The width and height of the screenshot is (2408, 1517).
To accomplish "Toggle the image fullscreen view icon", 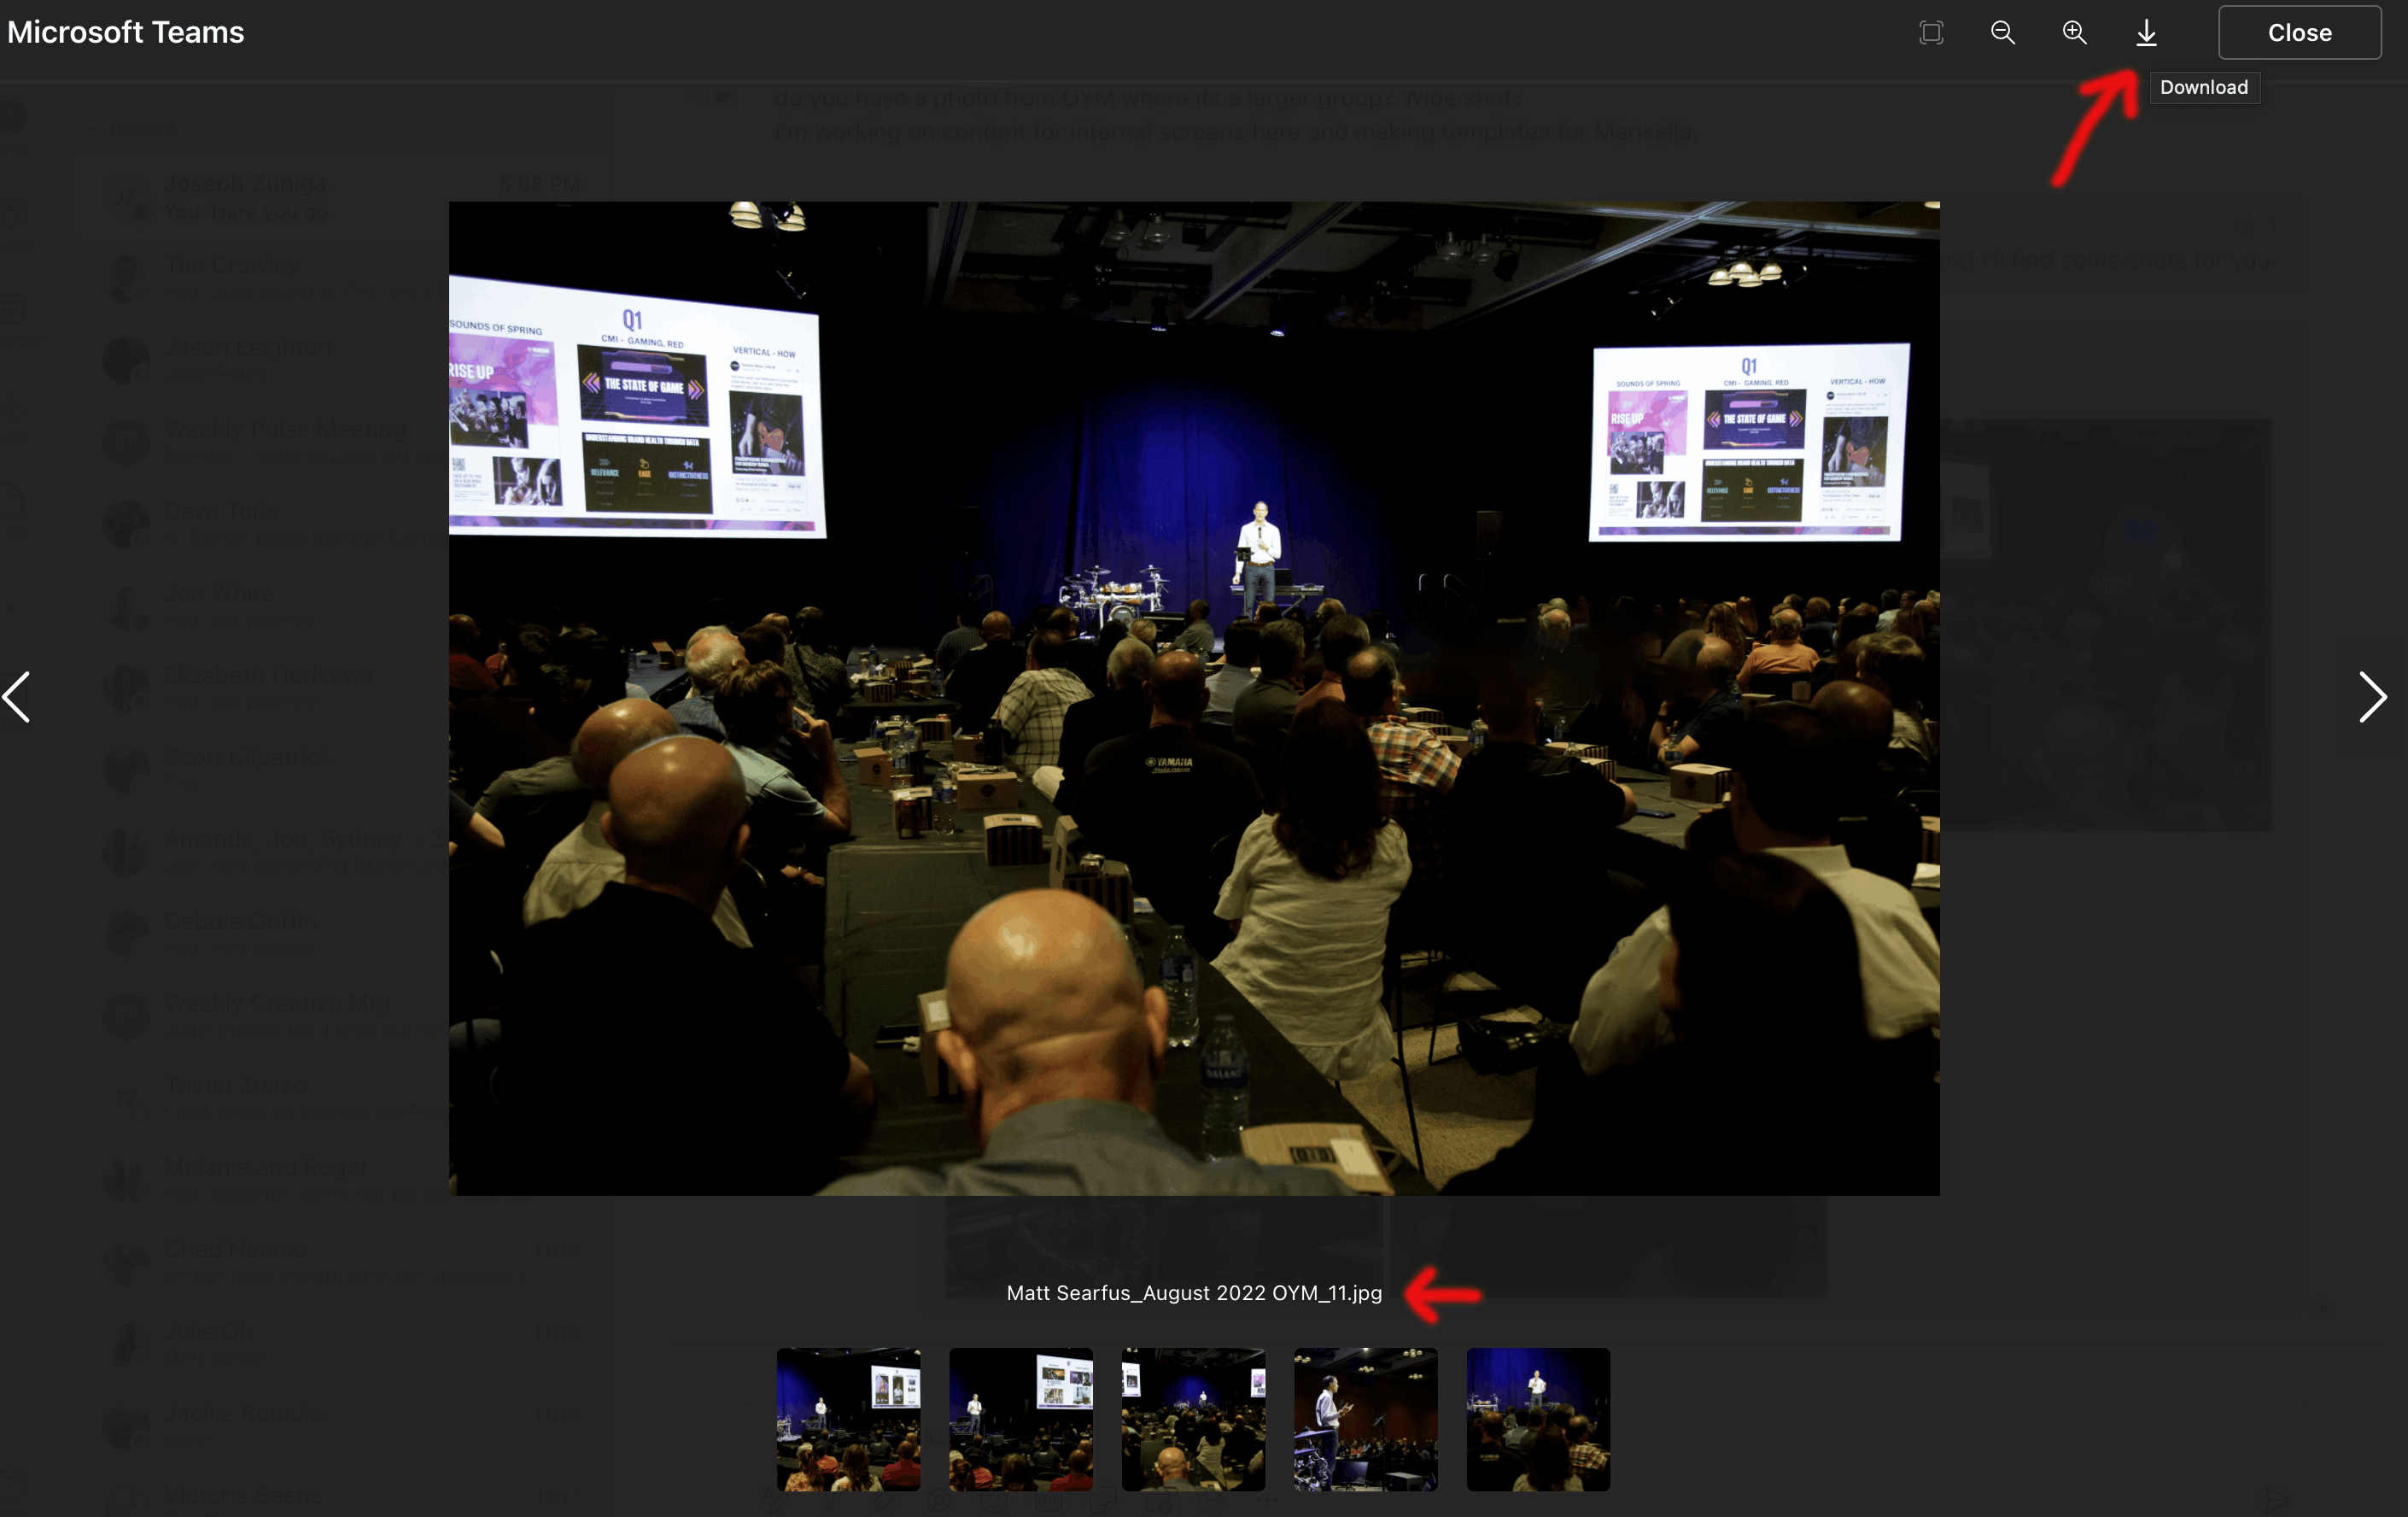I will point(1933,32).
